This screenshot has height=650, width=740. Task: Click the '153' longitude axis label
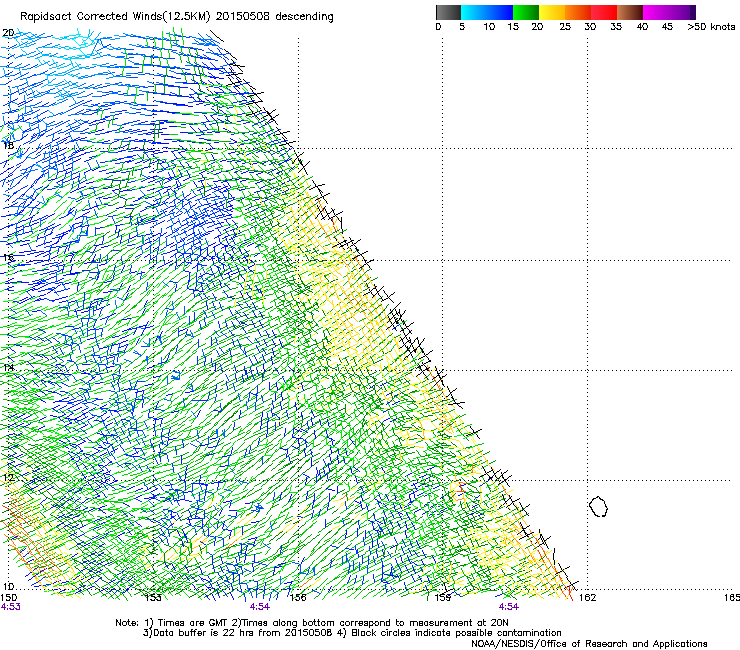153,598
